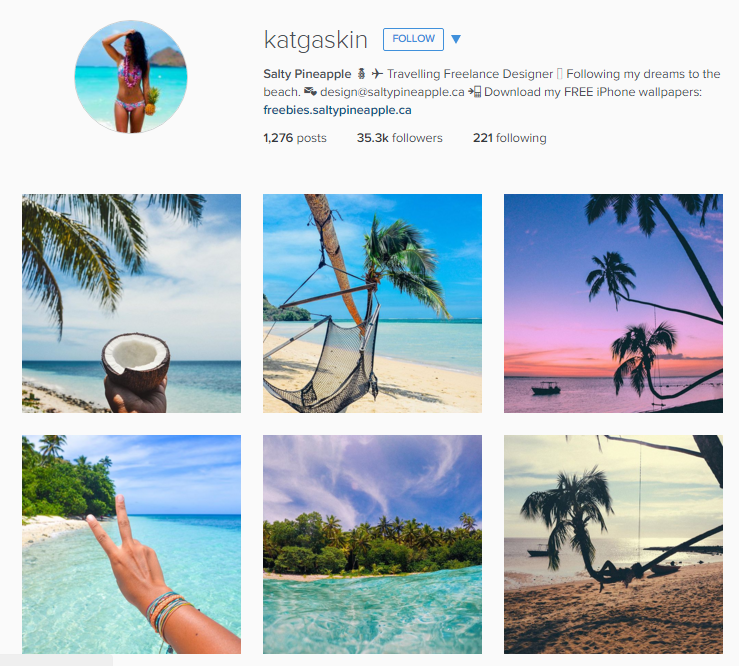Click the design@saltypineapple.ca email text

coord(392,92)
